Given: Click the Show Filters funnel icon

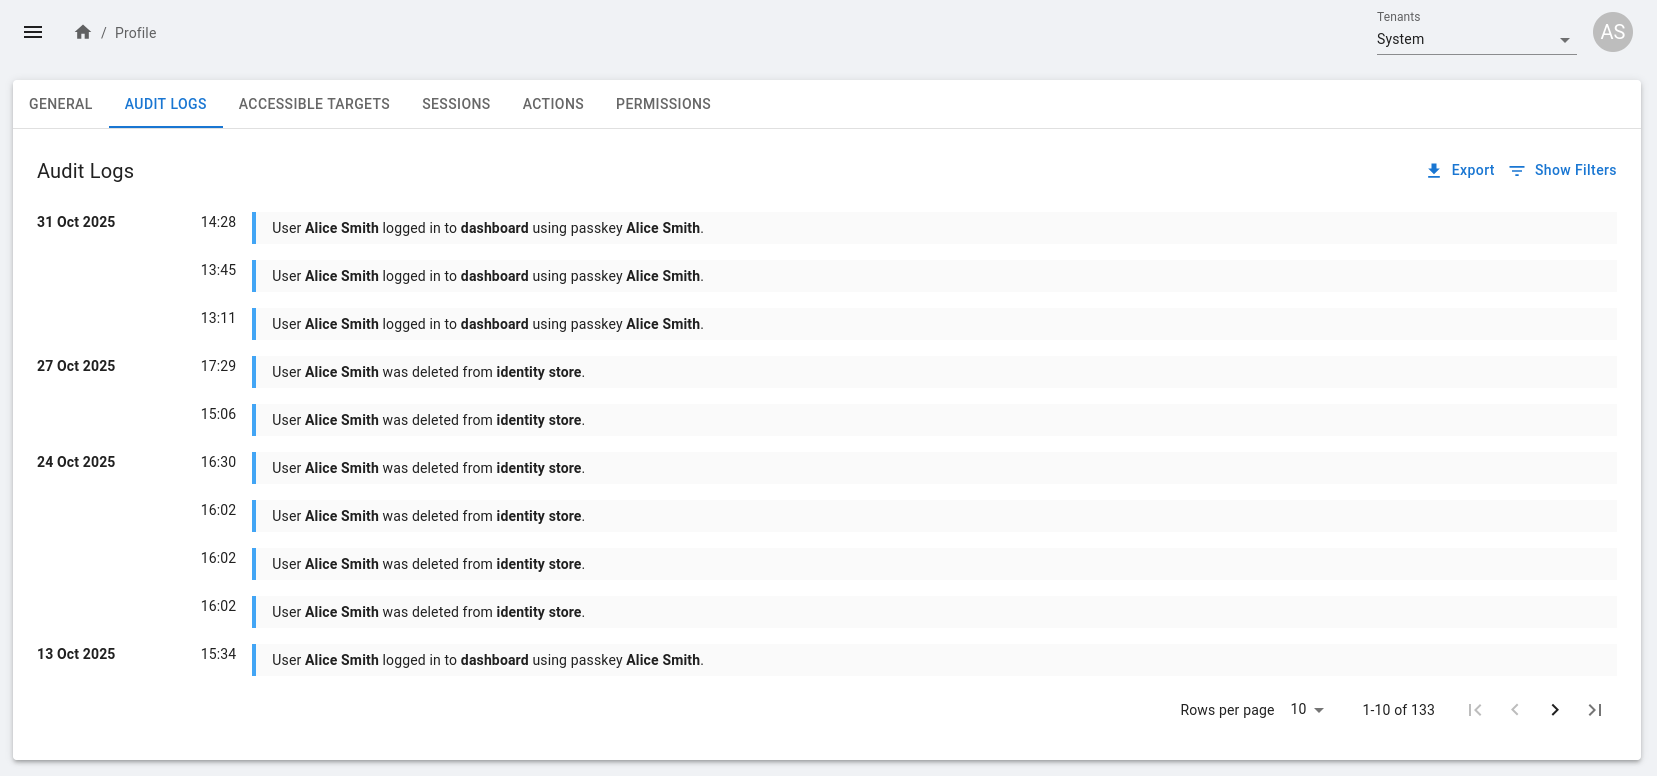Looking at the screenshot, I should tap(1516, 171).
